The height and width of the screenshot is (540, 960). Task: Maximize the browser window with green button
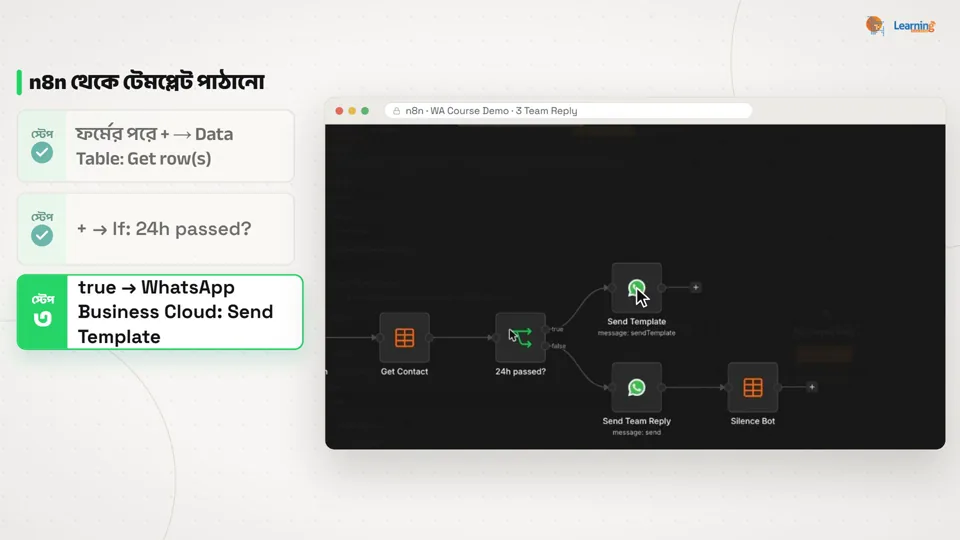[x=365, y=111]
